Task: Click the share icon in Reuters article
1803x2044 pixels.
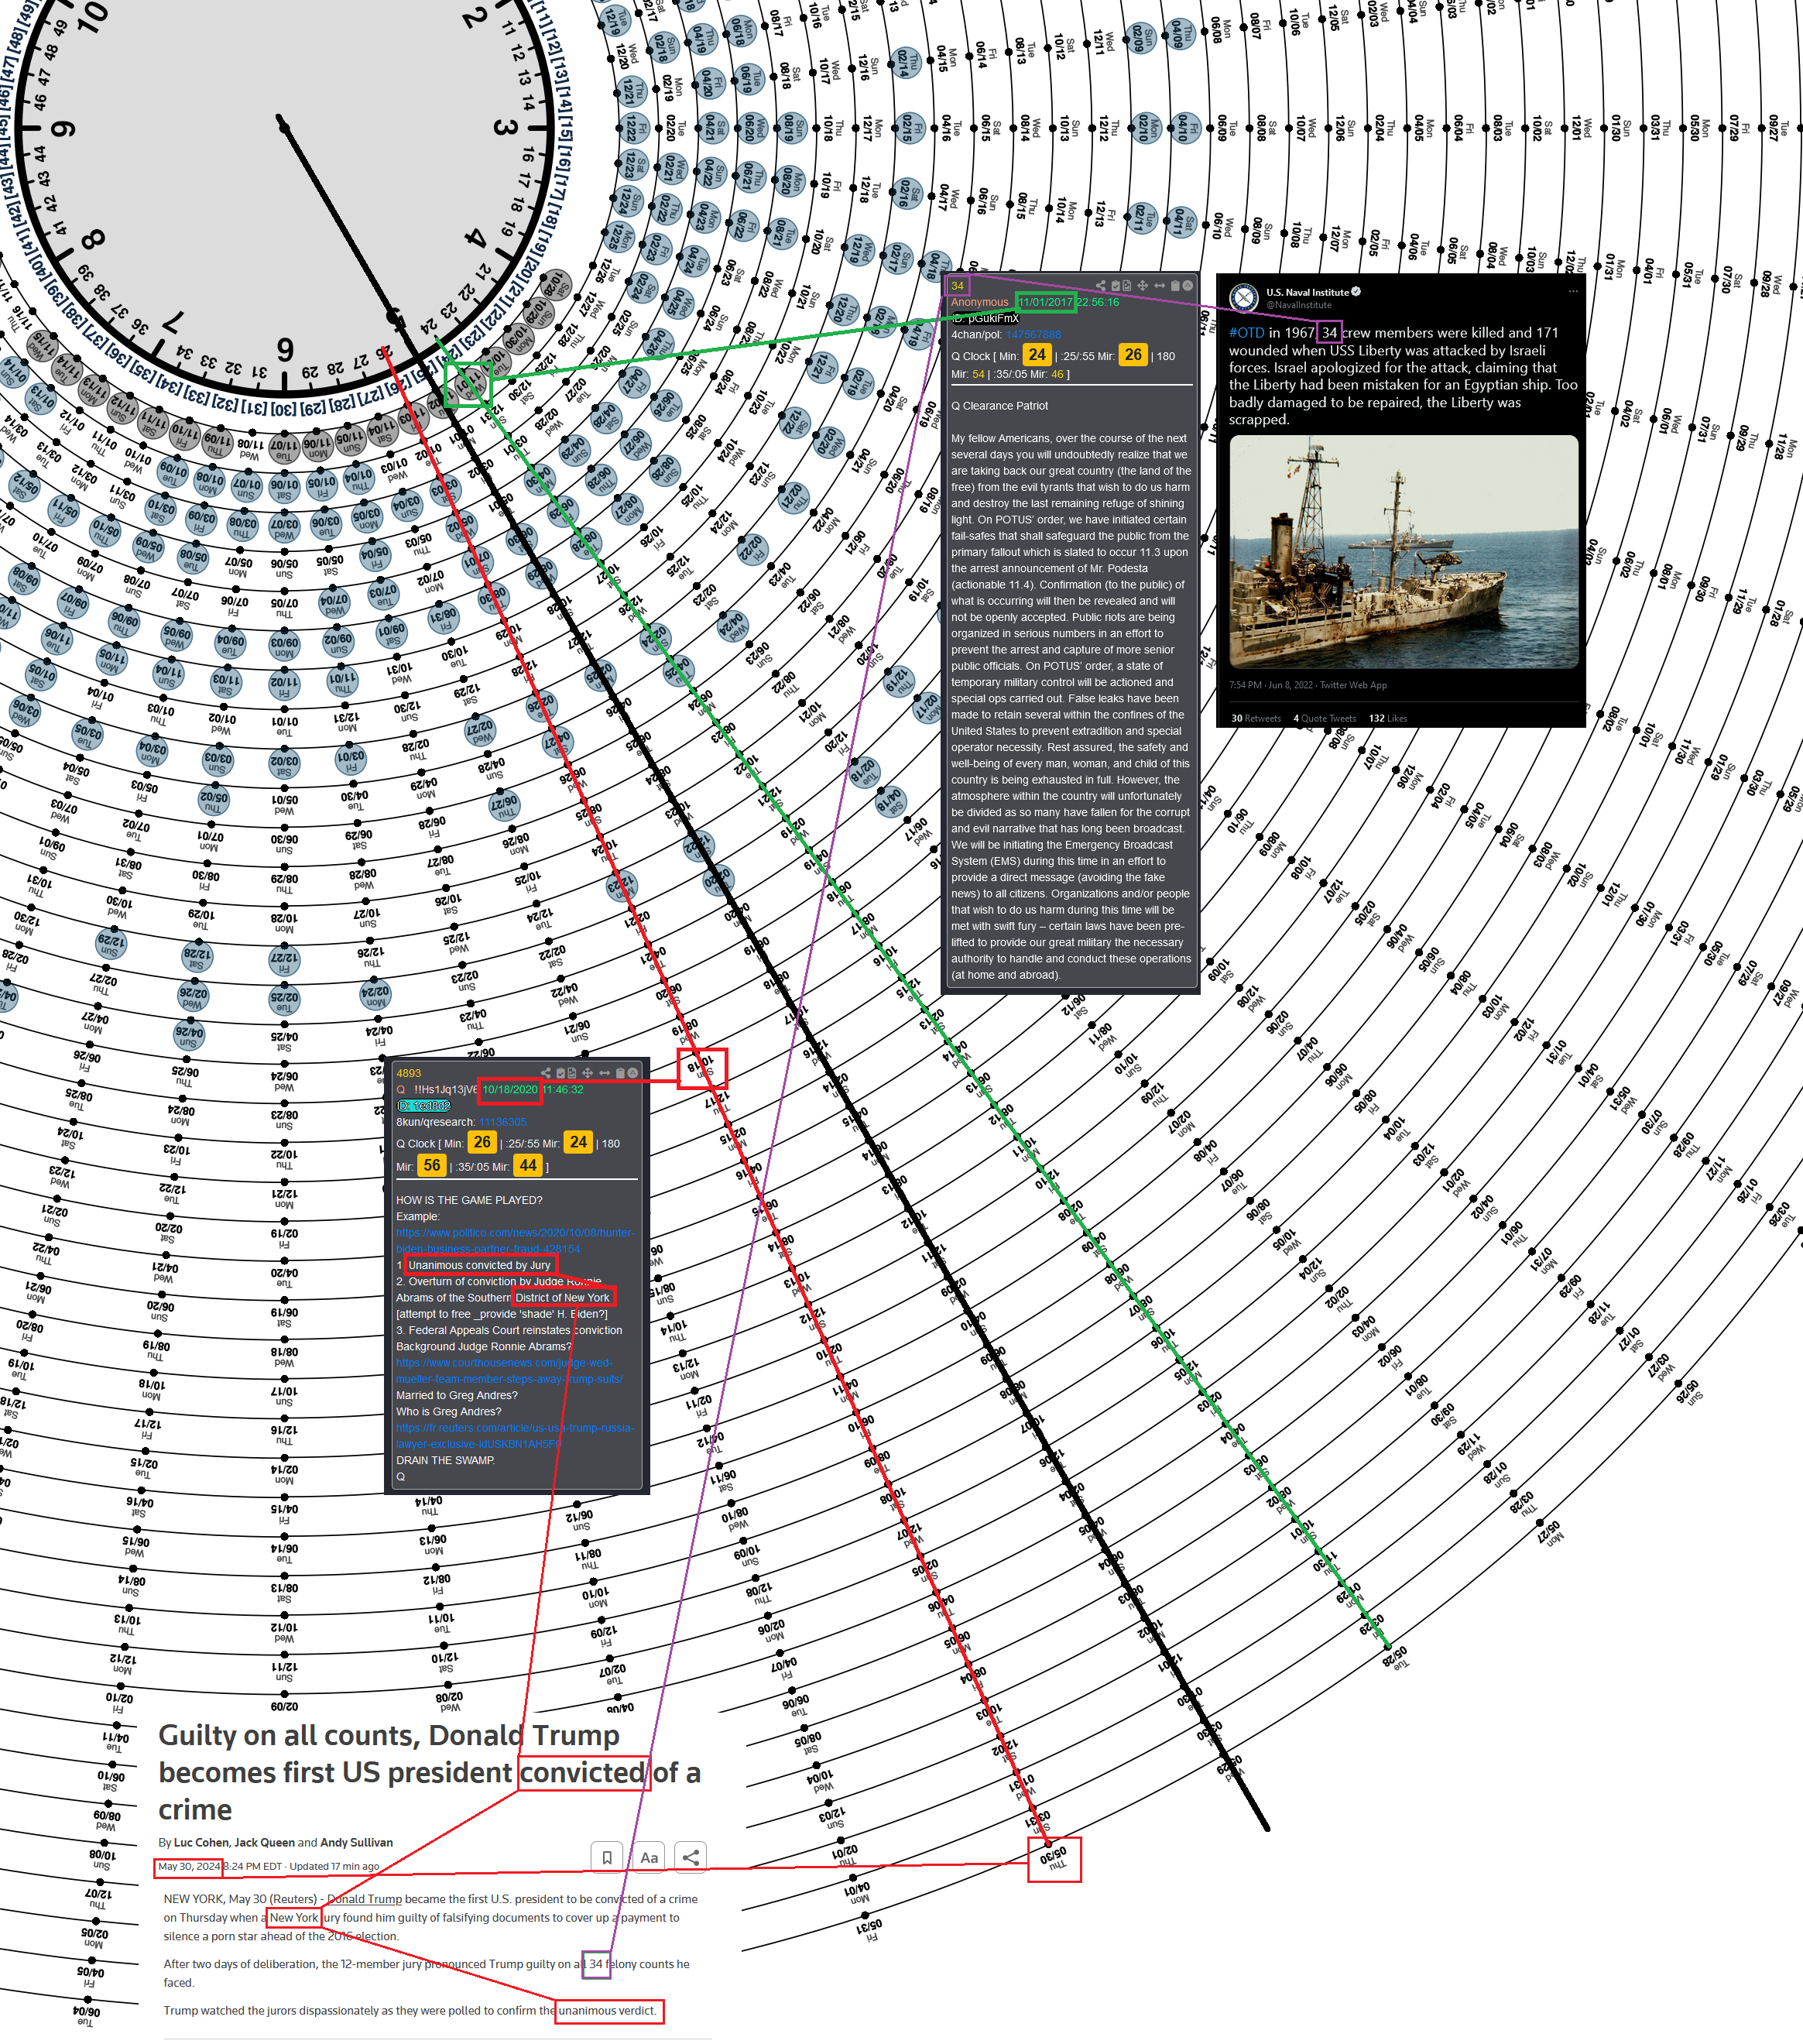Action: pyautogui.click(x=691, y=1857)
